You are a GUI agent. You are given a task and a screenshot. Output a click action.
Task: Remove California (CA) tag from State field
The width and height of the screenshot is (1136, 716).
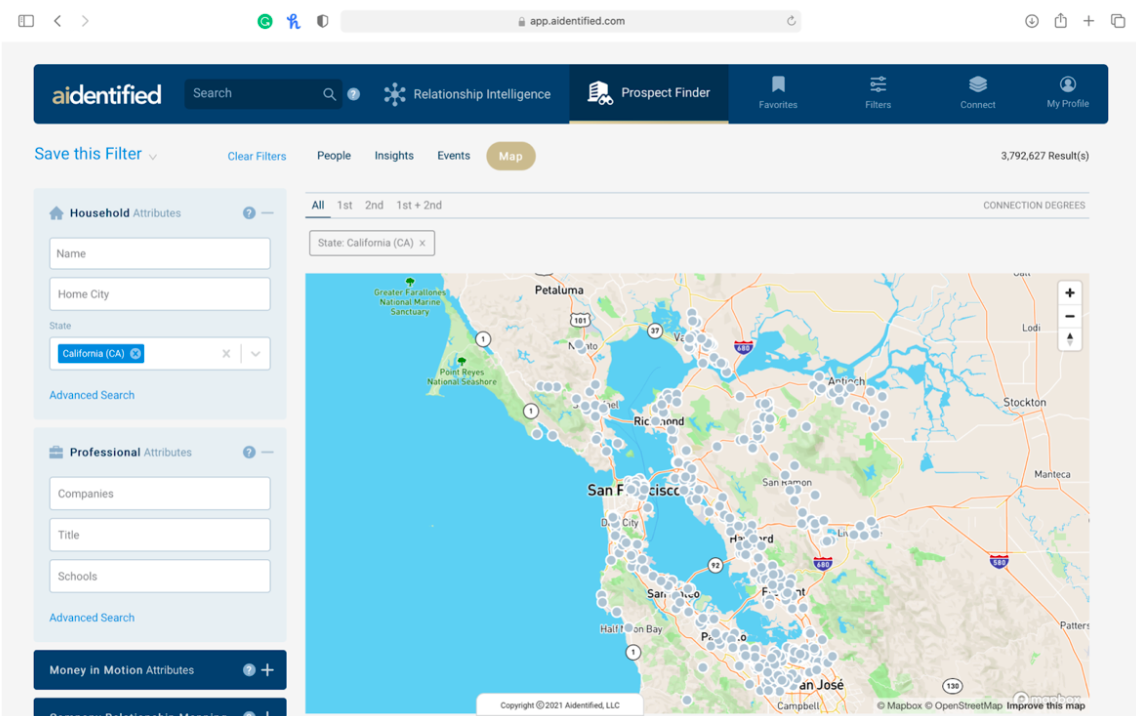[136, 354]
